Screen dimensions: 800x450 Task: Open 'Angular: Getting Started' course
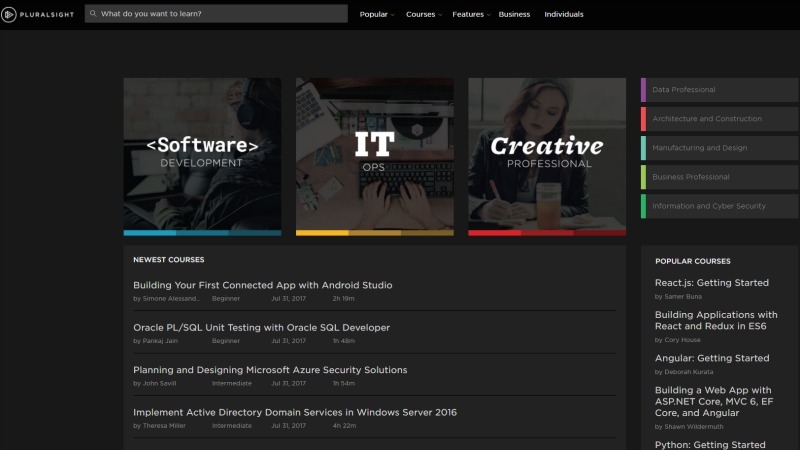tap(712, 358)
